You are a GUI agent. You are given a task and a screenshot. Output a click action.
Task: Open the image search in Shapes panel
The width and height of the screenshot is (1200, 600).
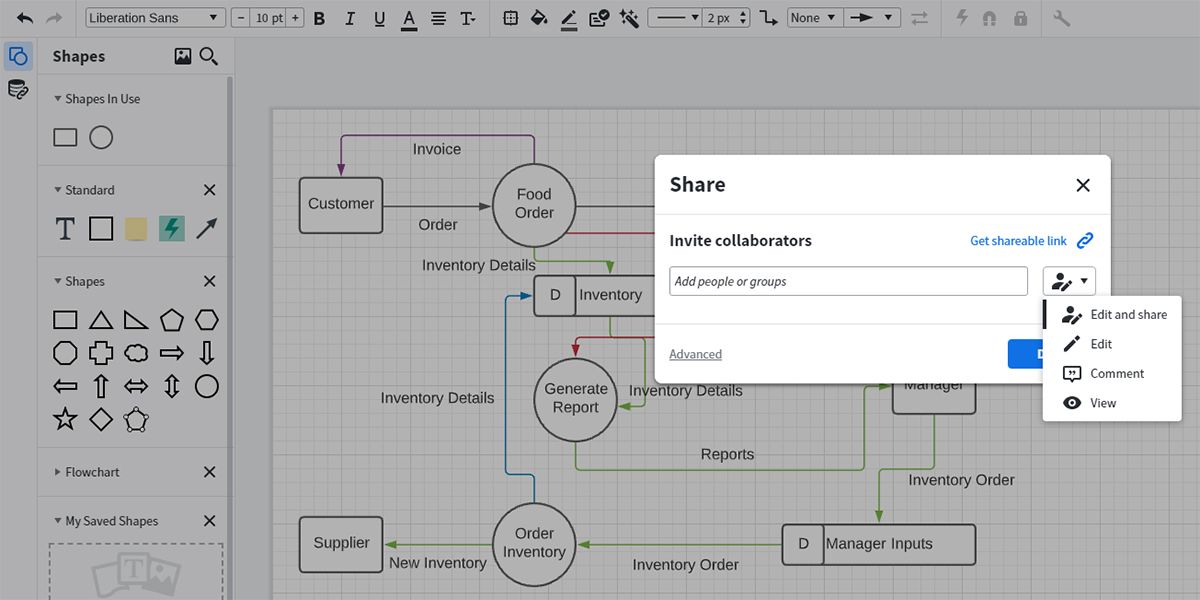coord(182,57)
